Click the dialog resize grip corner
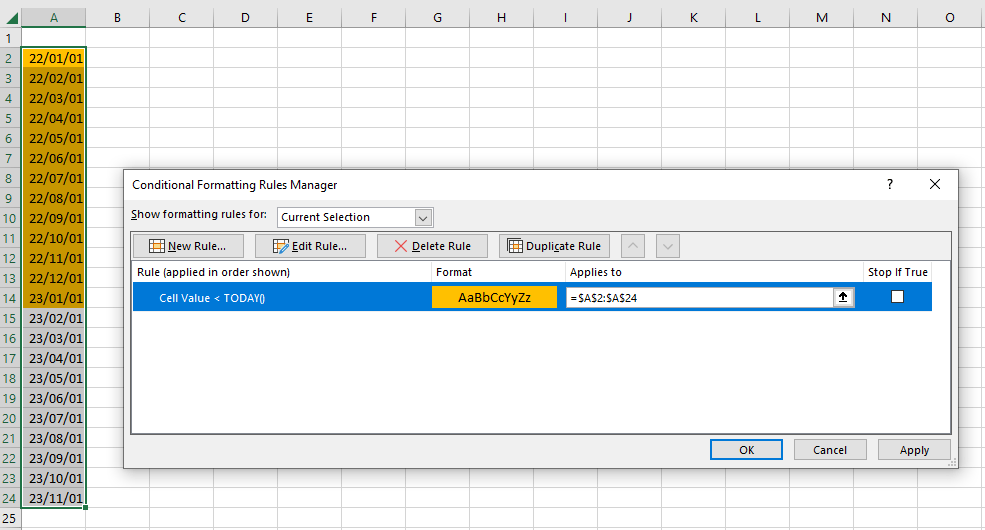985x530 pixels. 952,463
